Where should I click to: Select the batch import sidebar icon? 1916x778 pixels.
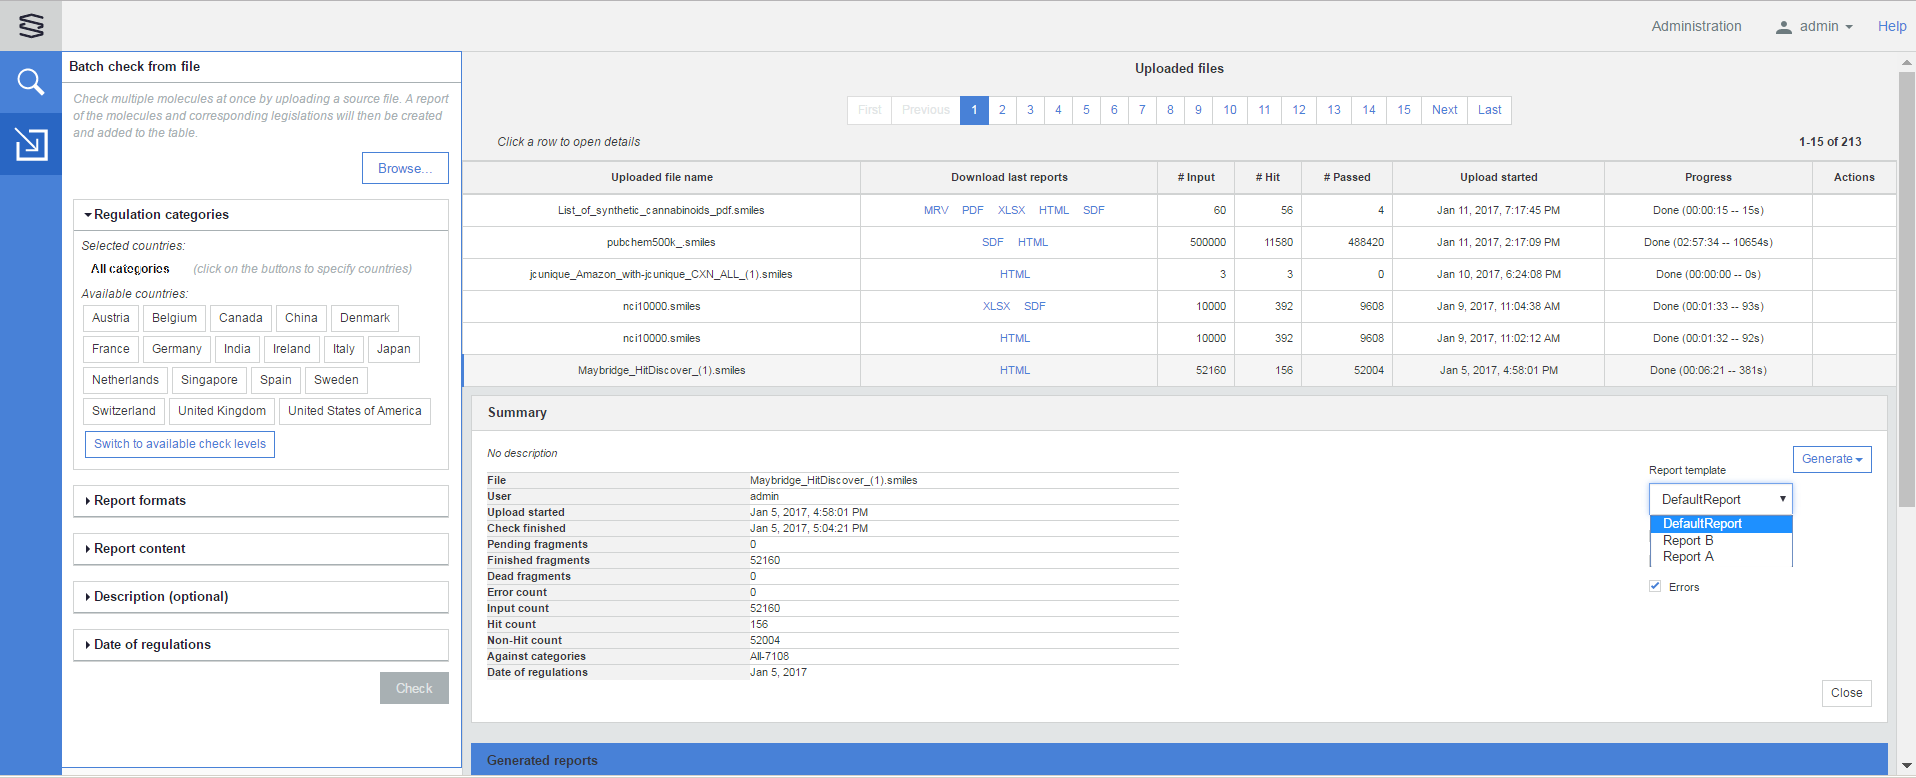[x=31, y=144]
